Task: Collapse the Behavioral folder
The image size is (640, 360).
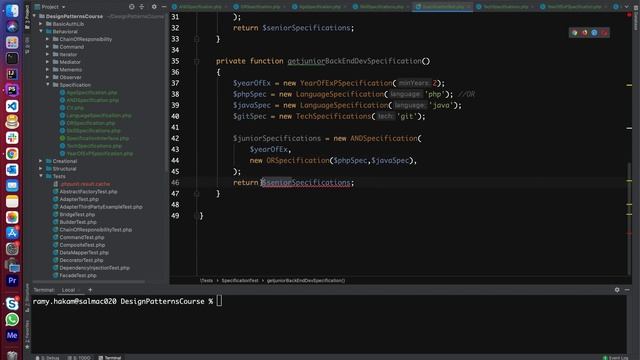Action: pos(41,31)
